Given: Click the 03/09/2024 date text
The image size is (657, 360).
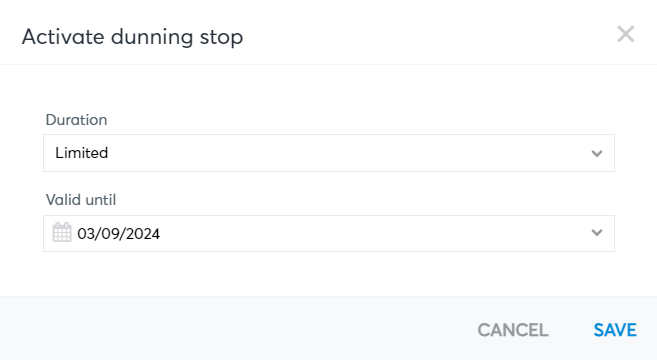Looking at the screenshot, I should (x=119, y=234).
